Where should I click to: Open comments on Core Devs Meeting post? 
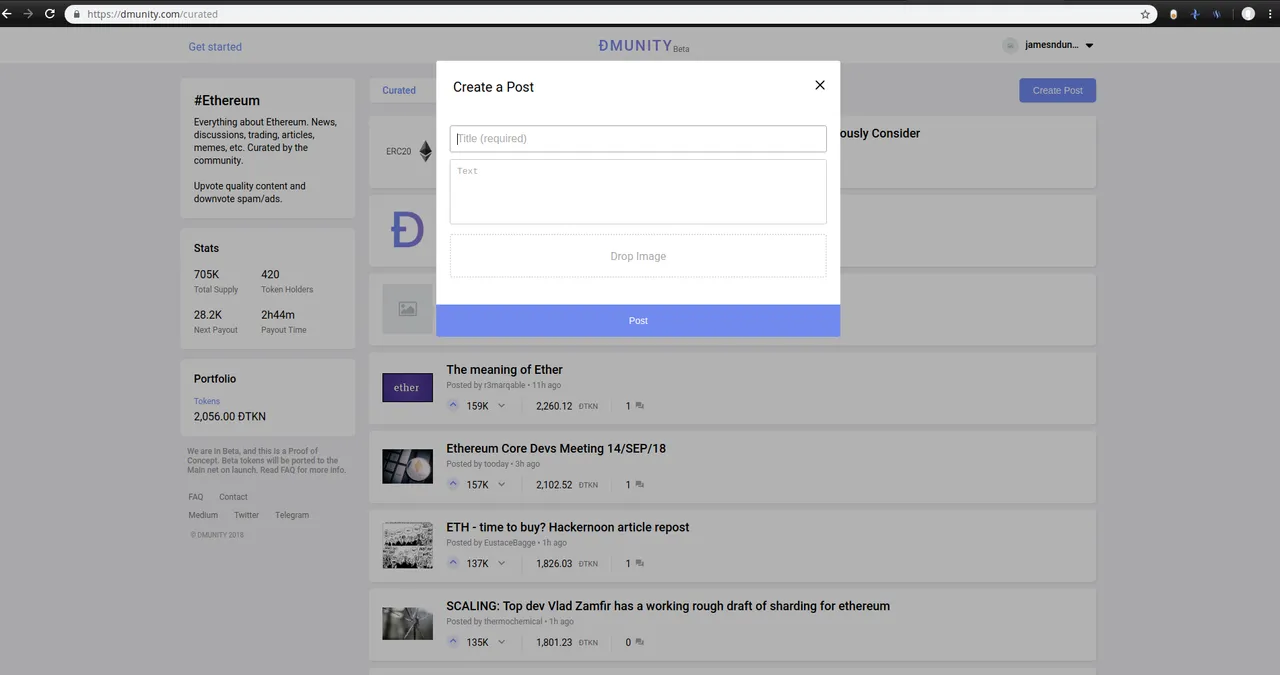635,485
